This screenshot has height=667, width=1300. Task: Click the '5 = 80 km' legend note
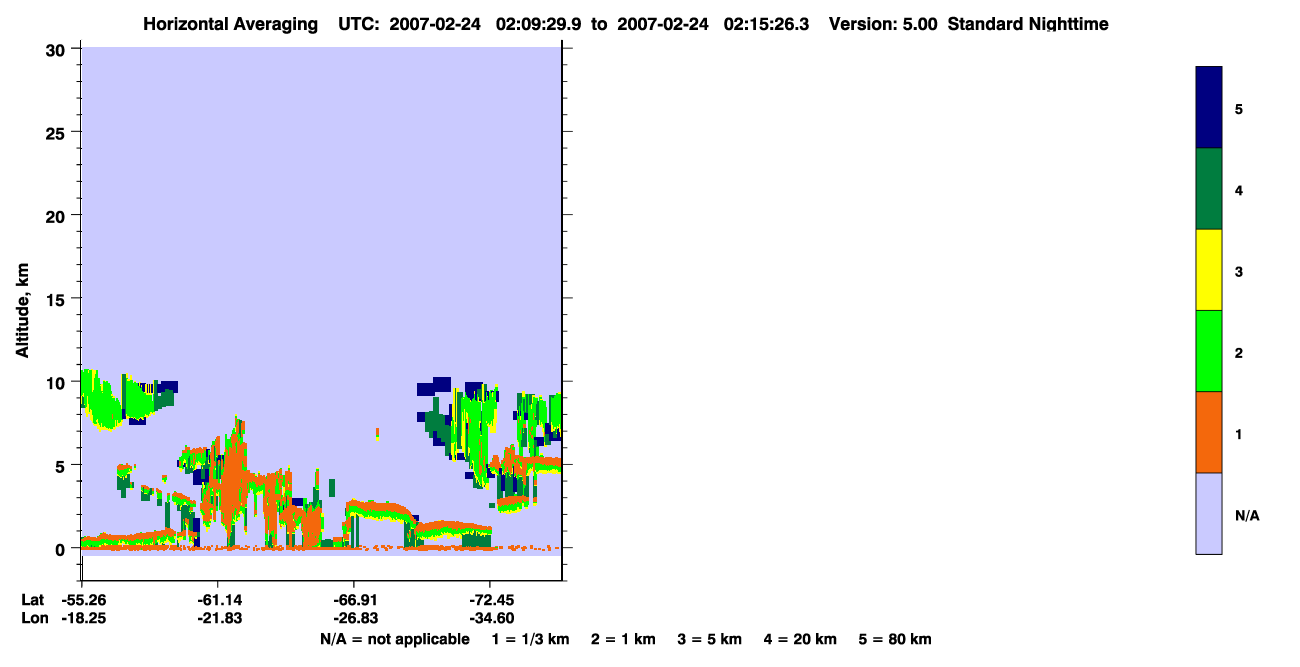click(x=895, y=639)
